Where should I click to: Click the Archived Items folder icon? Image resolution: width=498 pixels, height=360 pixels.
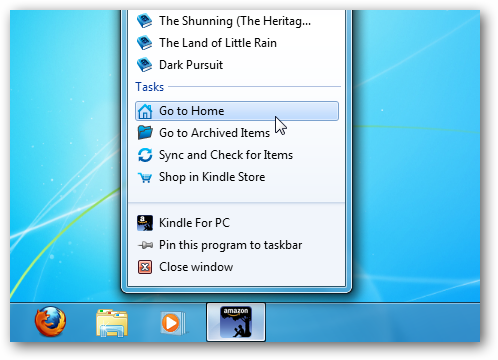coord(145,132)
